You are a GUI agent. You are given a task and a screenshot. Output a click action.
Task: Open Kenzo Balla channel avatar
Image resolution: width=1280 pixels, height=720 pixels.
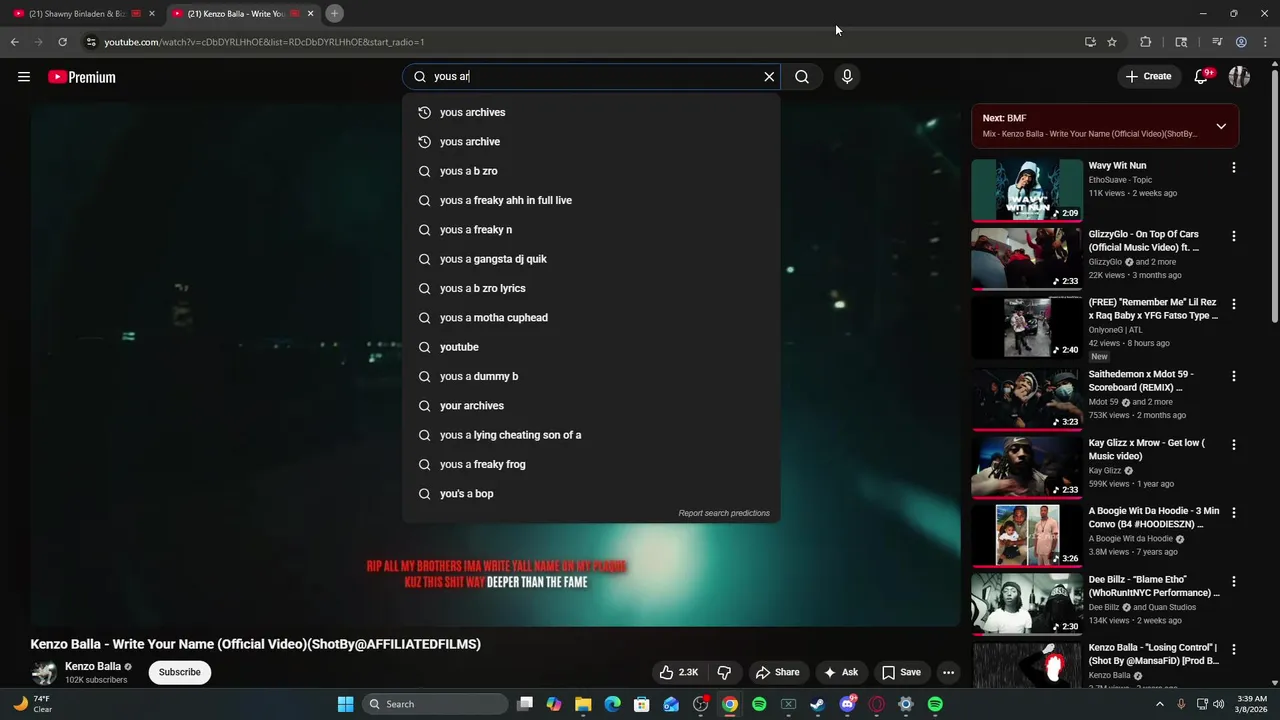click(x=44, y=672)
